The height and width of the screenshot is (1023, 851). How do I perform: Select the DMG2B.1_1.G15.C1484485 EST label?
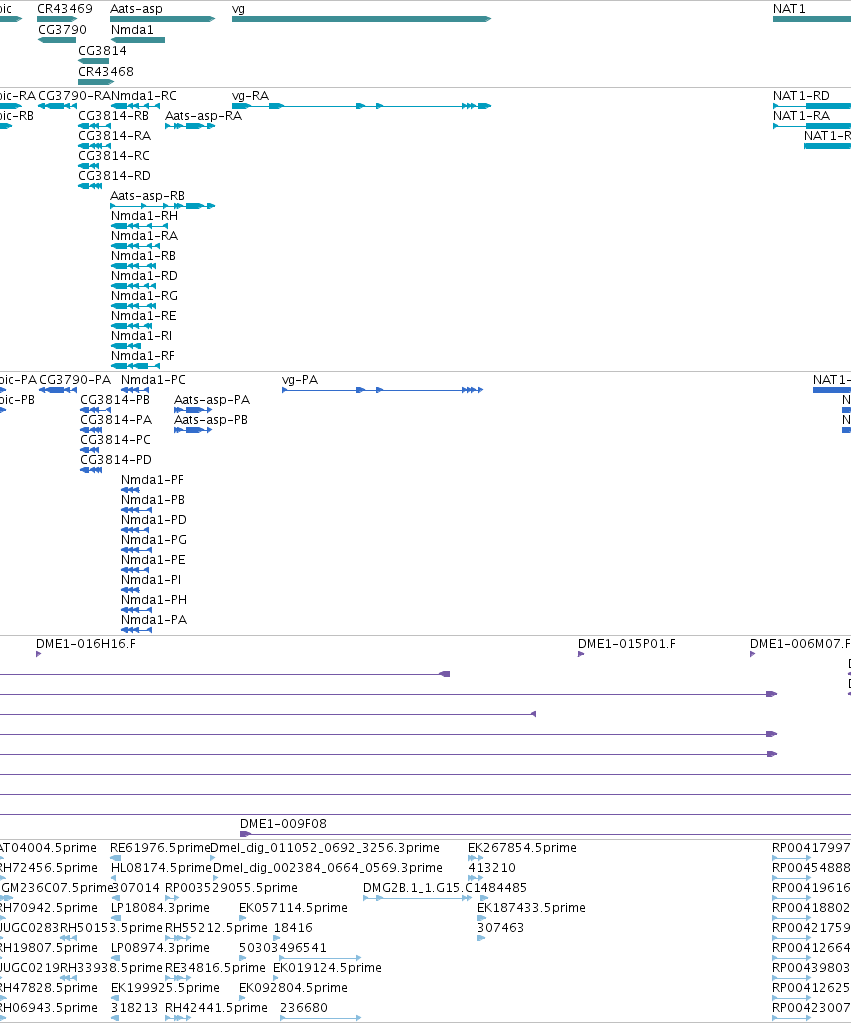[x=445, y=888]
